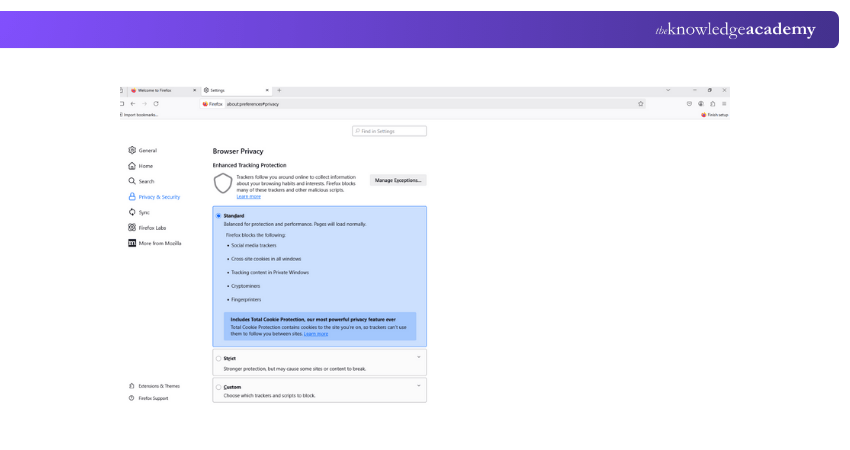
Task: Bookmark this page with the star icon
Action: (641, 104)
